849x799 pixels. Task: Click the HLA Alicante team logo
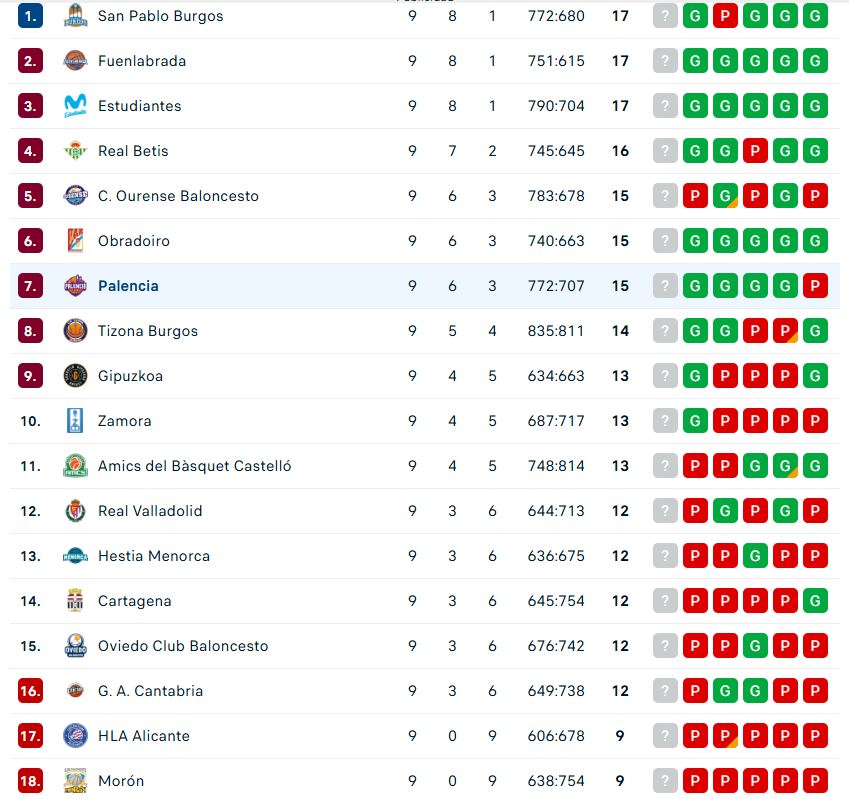pos(75,736)
